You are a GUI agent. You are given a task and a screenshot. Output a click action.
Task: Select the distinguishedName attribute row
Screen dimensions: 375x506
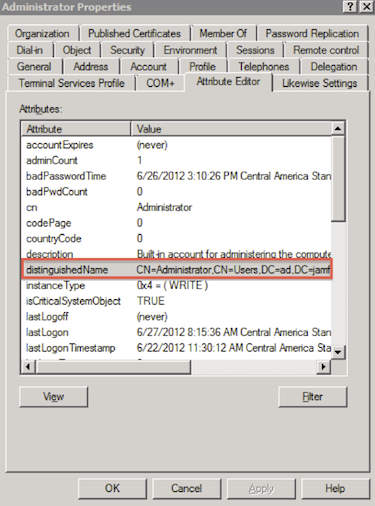click(x=177, y=270)
